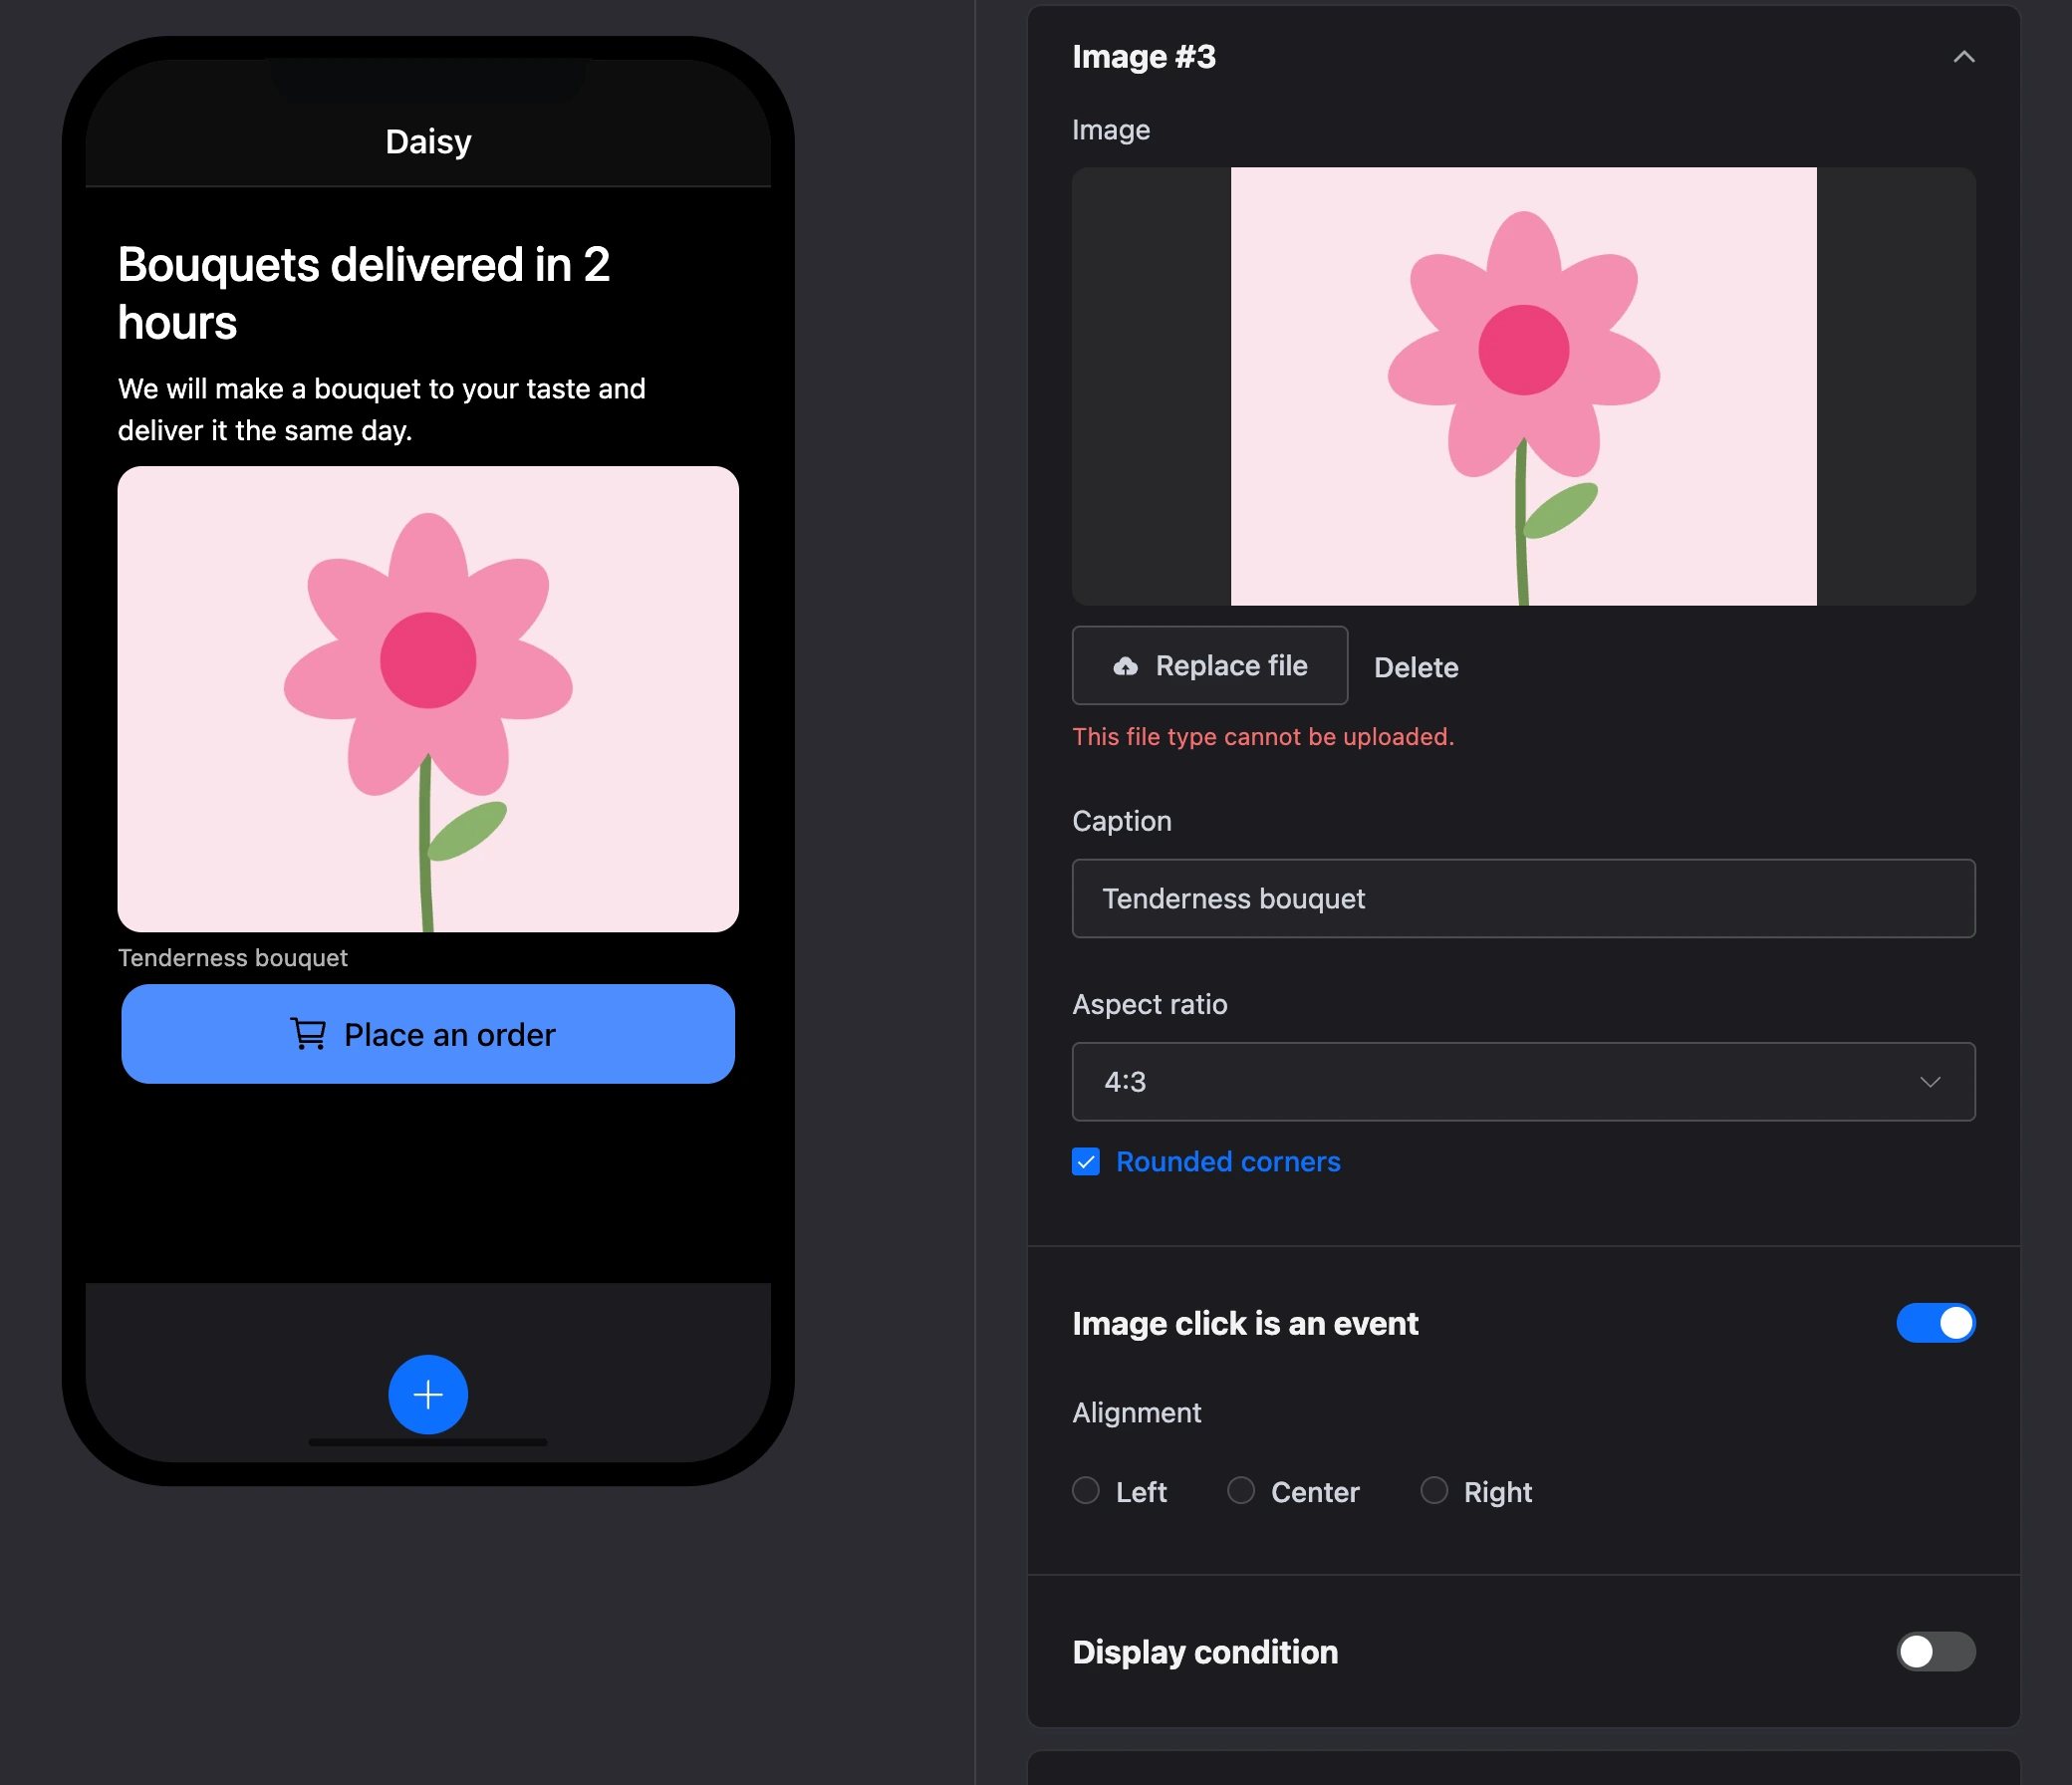Click Place an order button in preview
Viewport: 2072px width, 1785px height.
tap(428, 1034)
